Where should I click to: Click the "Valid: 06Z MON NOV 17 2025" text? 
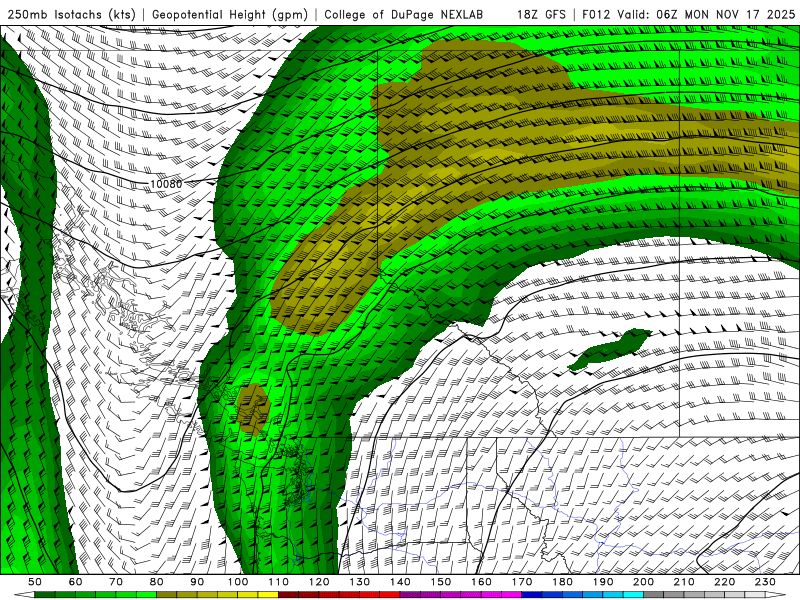(x=706, y=14)
